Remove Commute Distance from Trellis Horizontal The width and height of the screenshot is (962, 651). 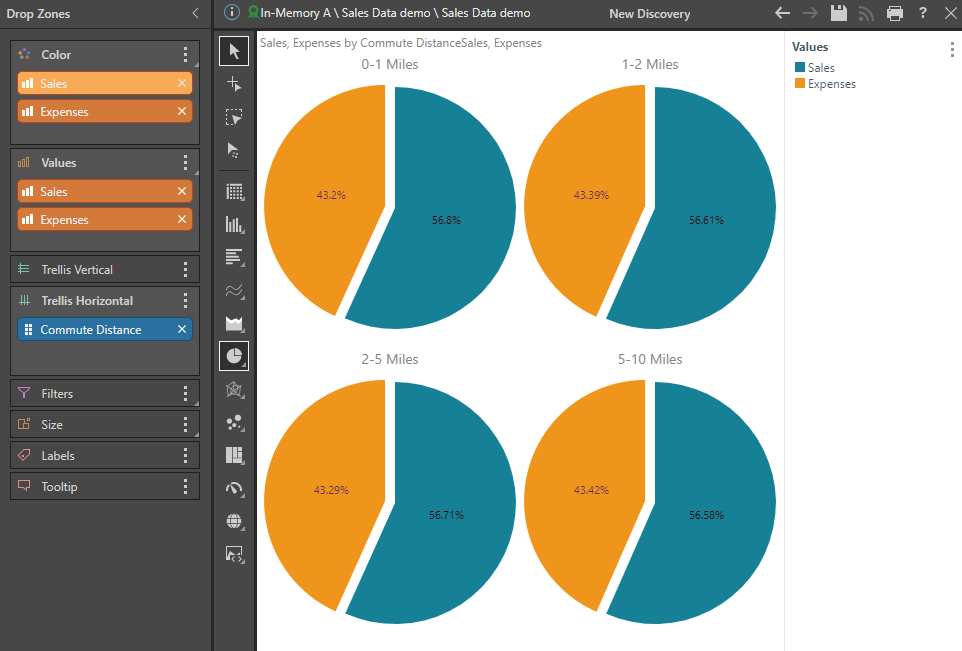point(182,330)
